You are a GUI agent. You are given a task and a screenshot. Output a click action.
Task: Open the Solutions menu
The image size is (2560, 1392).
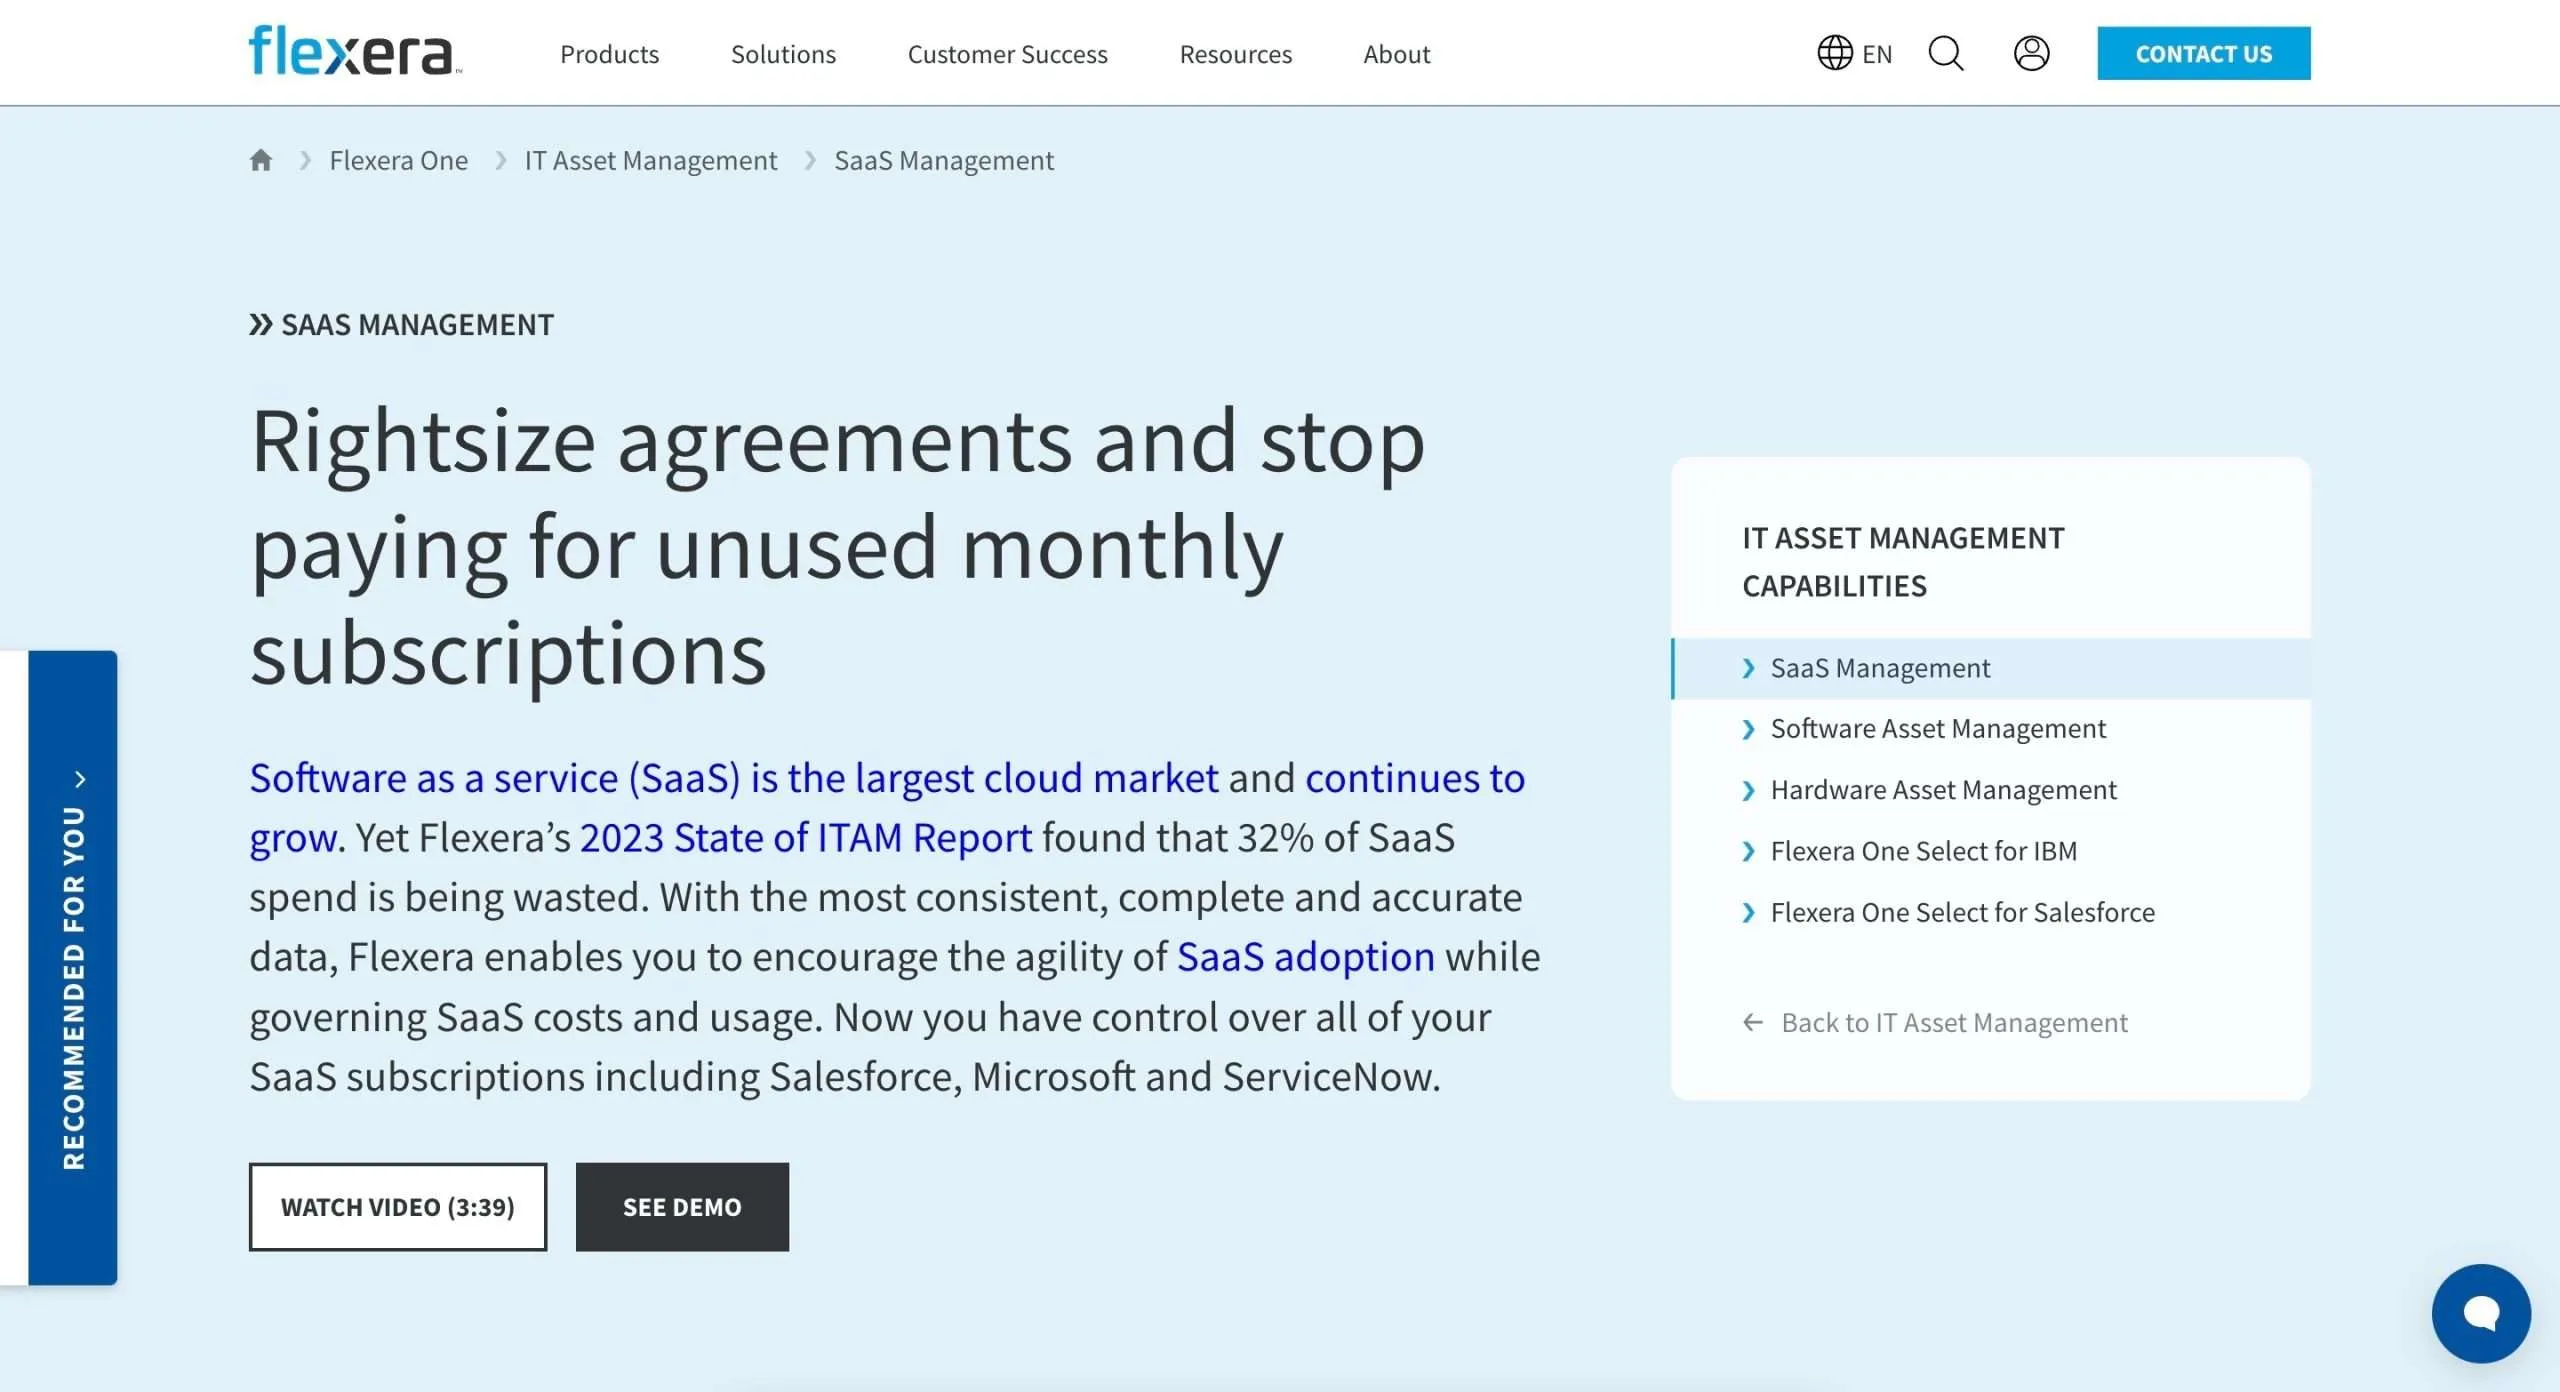pos(783,54)
